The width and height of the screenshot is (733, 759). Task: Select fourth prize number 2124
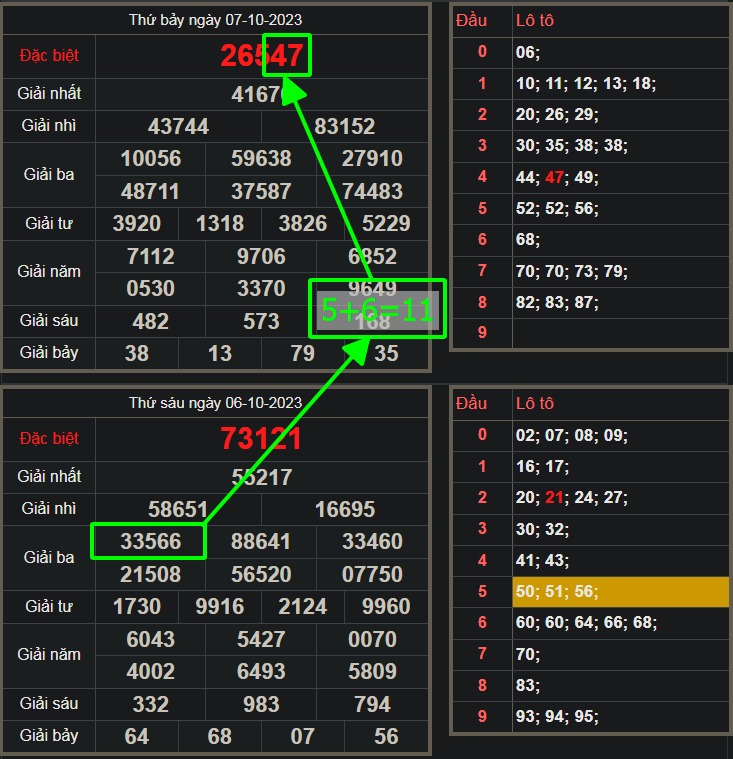click(303, 606)
